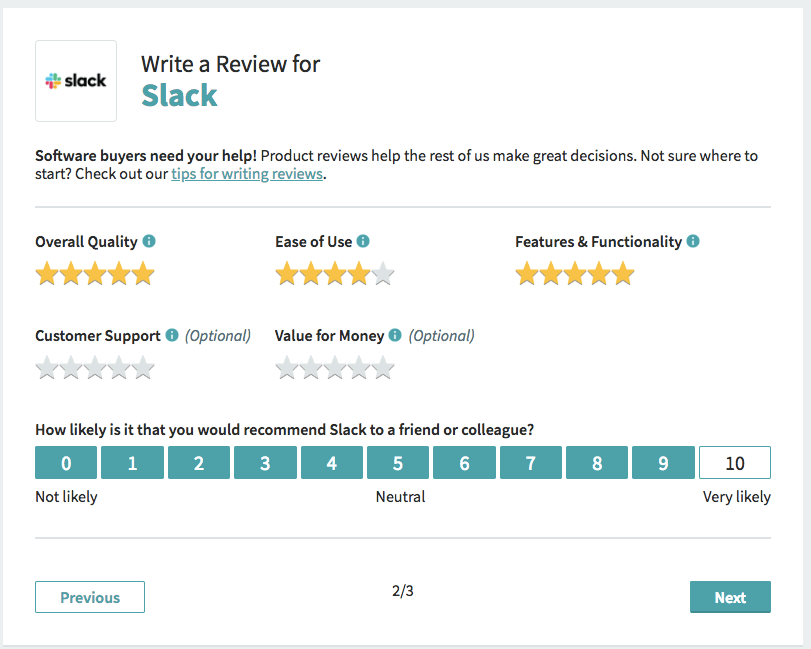Set Ease of Use to five stars
Screen dimensions: 811x649
point(383,274)
